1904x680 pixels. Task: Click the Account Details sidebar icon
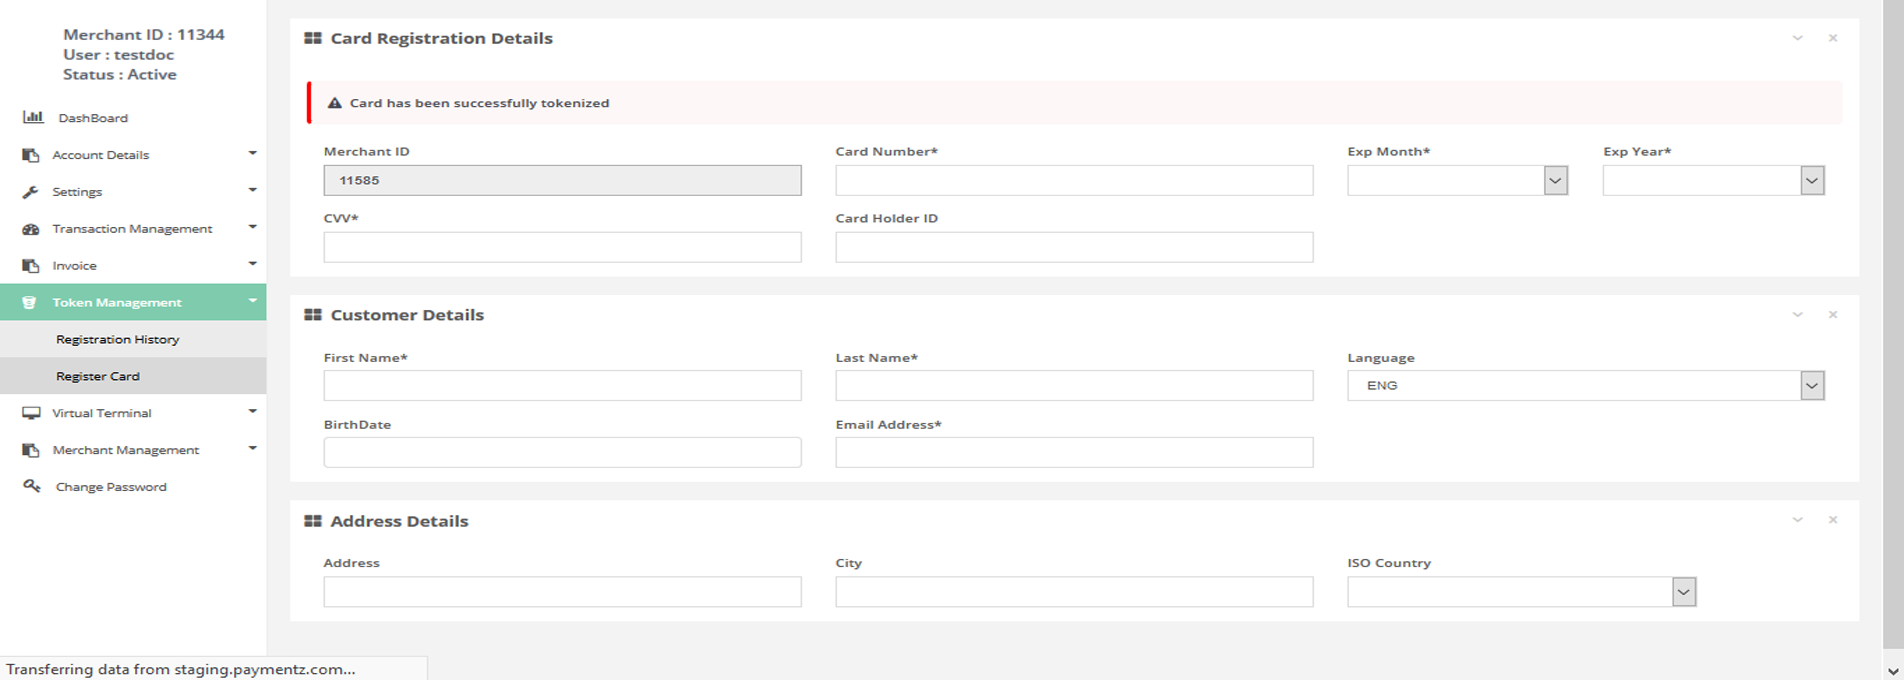(31, 155)
